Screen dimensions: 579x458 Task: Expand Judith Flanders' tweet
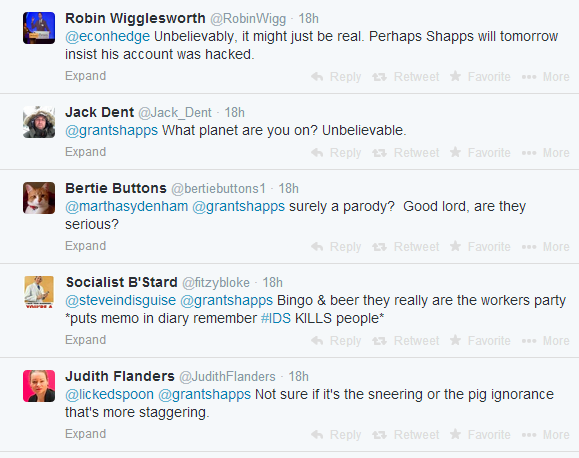point(86,434)
